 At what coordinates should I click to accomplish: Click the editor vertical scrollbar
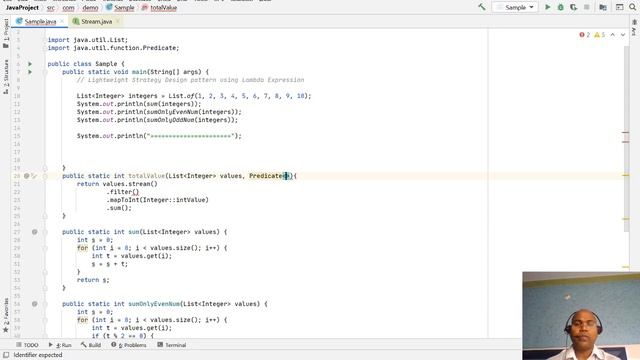point(626,139)
